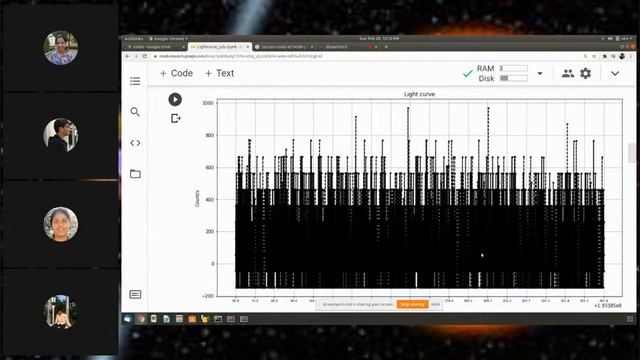Add a new Text cell
The height and width of the screenshot is (360, 640).
[x=219, y=73]
